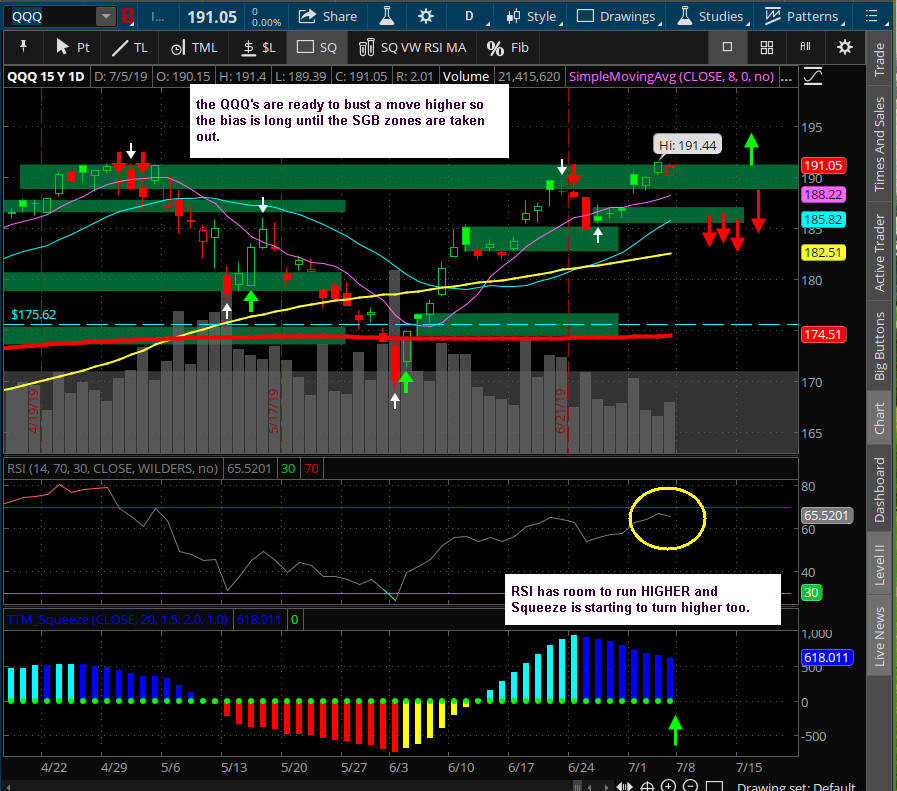Choose the TL trendline tool
The image size is (897, 791).
click(128, 47)
